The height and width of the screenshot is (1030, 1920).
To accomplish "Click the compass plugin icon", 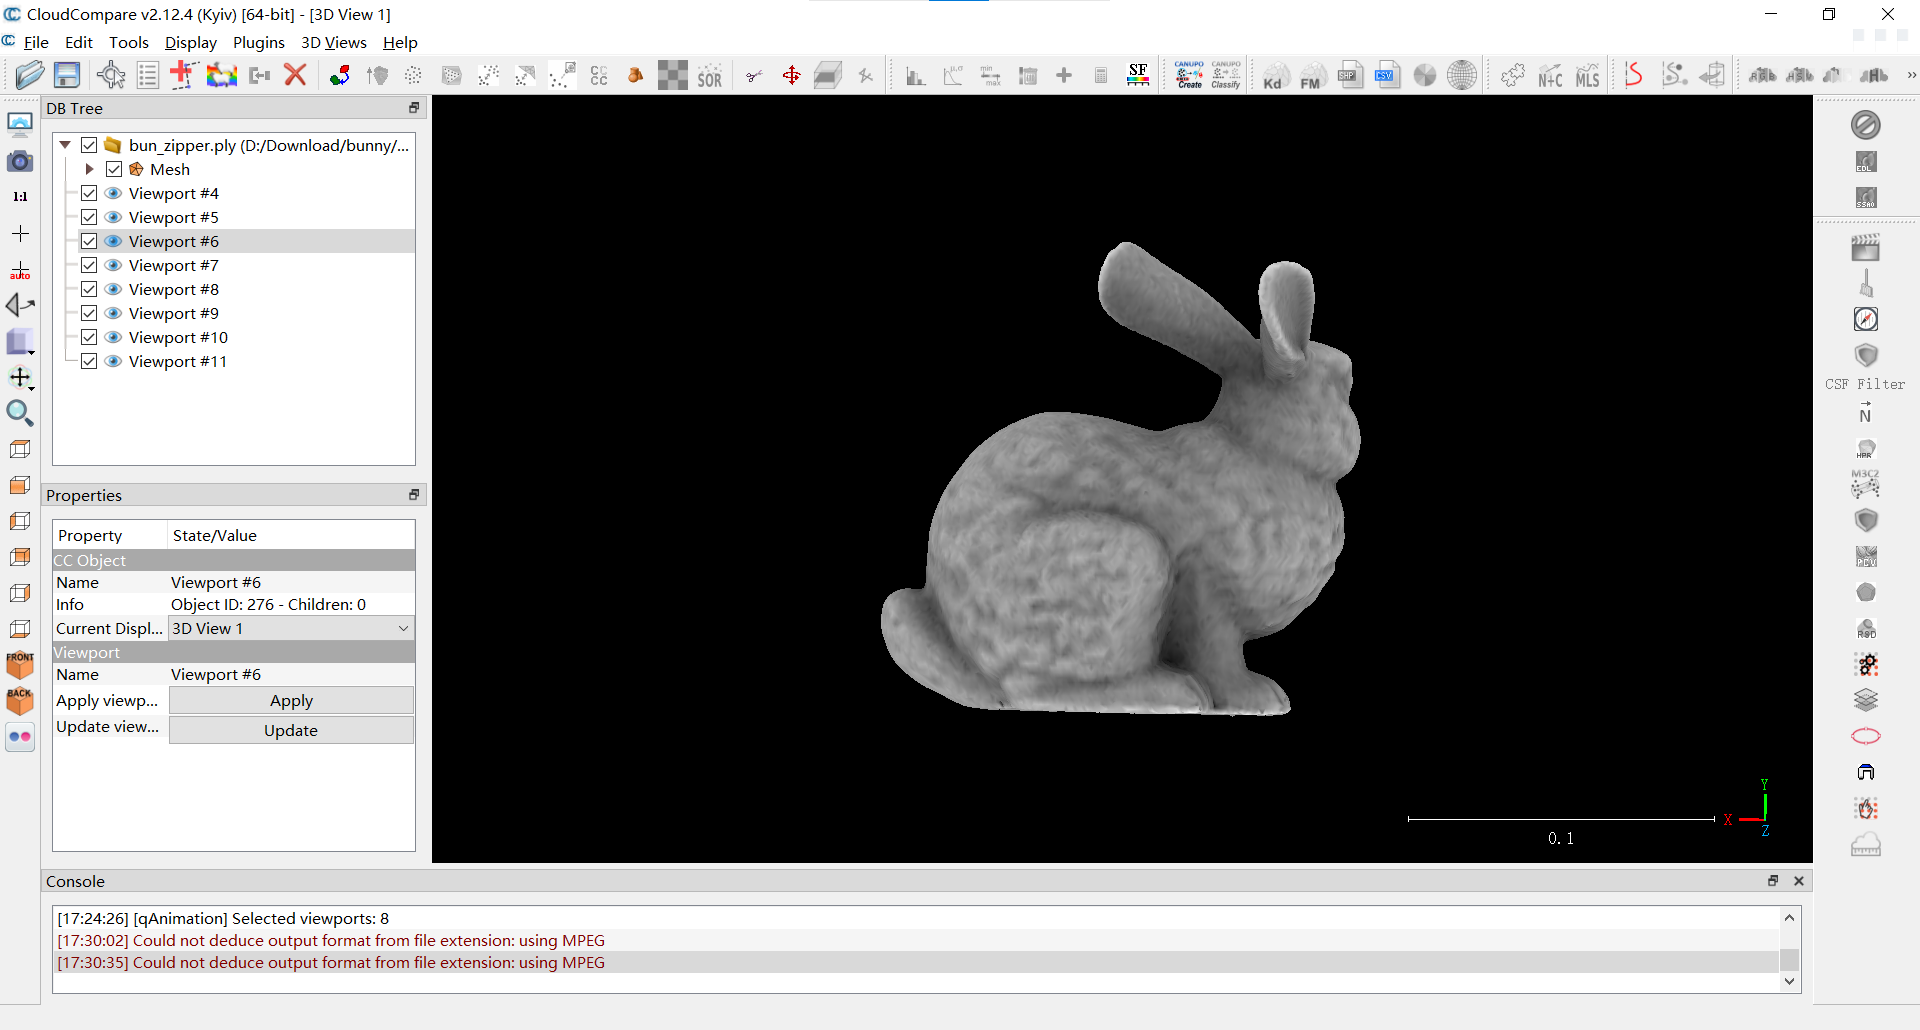I will point(1865,319).
